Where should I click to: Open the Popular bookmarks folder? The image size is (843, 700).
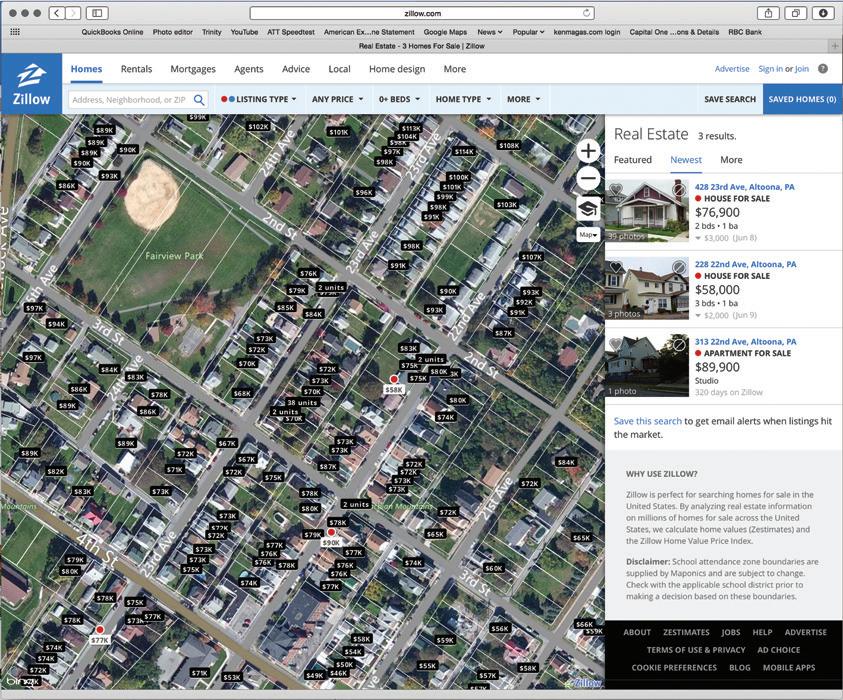528,32
